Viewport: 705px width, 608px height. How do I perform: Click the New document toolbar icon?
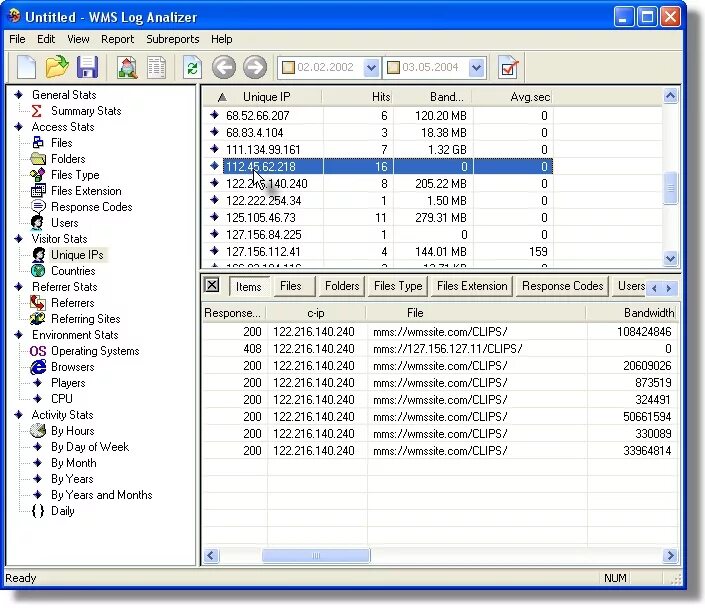tap(26, 67)
